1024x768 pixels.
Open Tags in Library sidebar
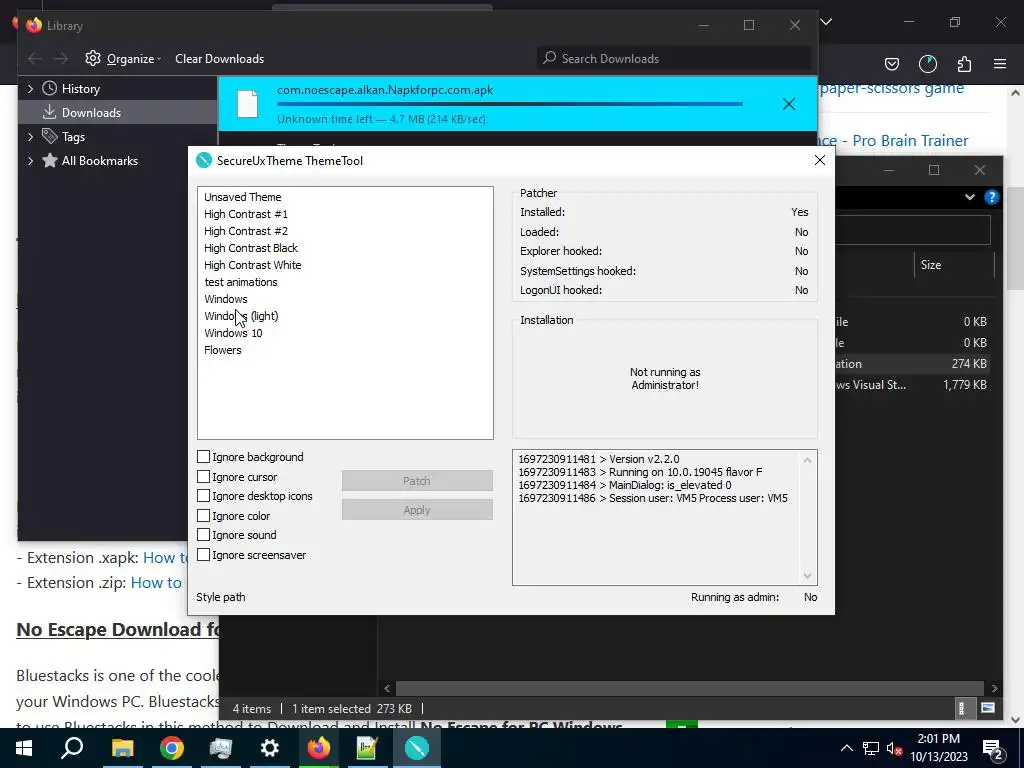[73, 136]
